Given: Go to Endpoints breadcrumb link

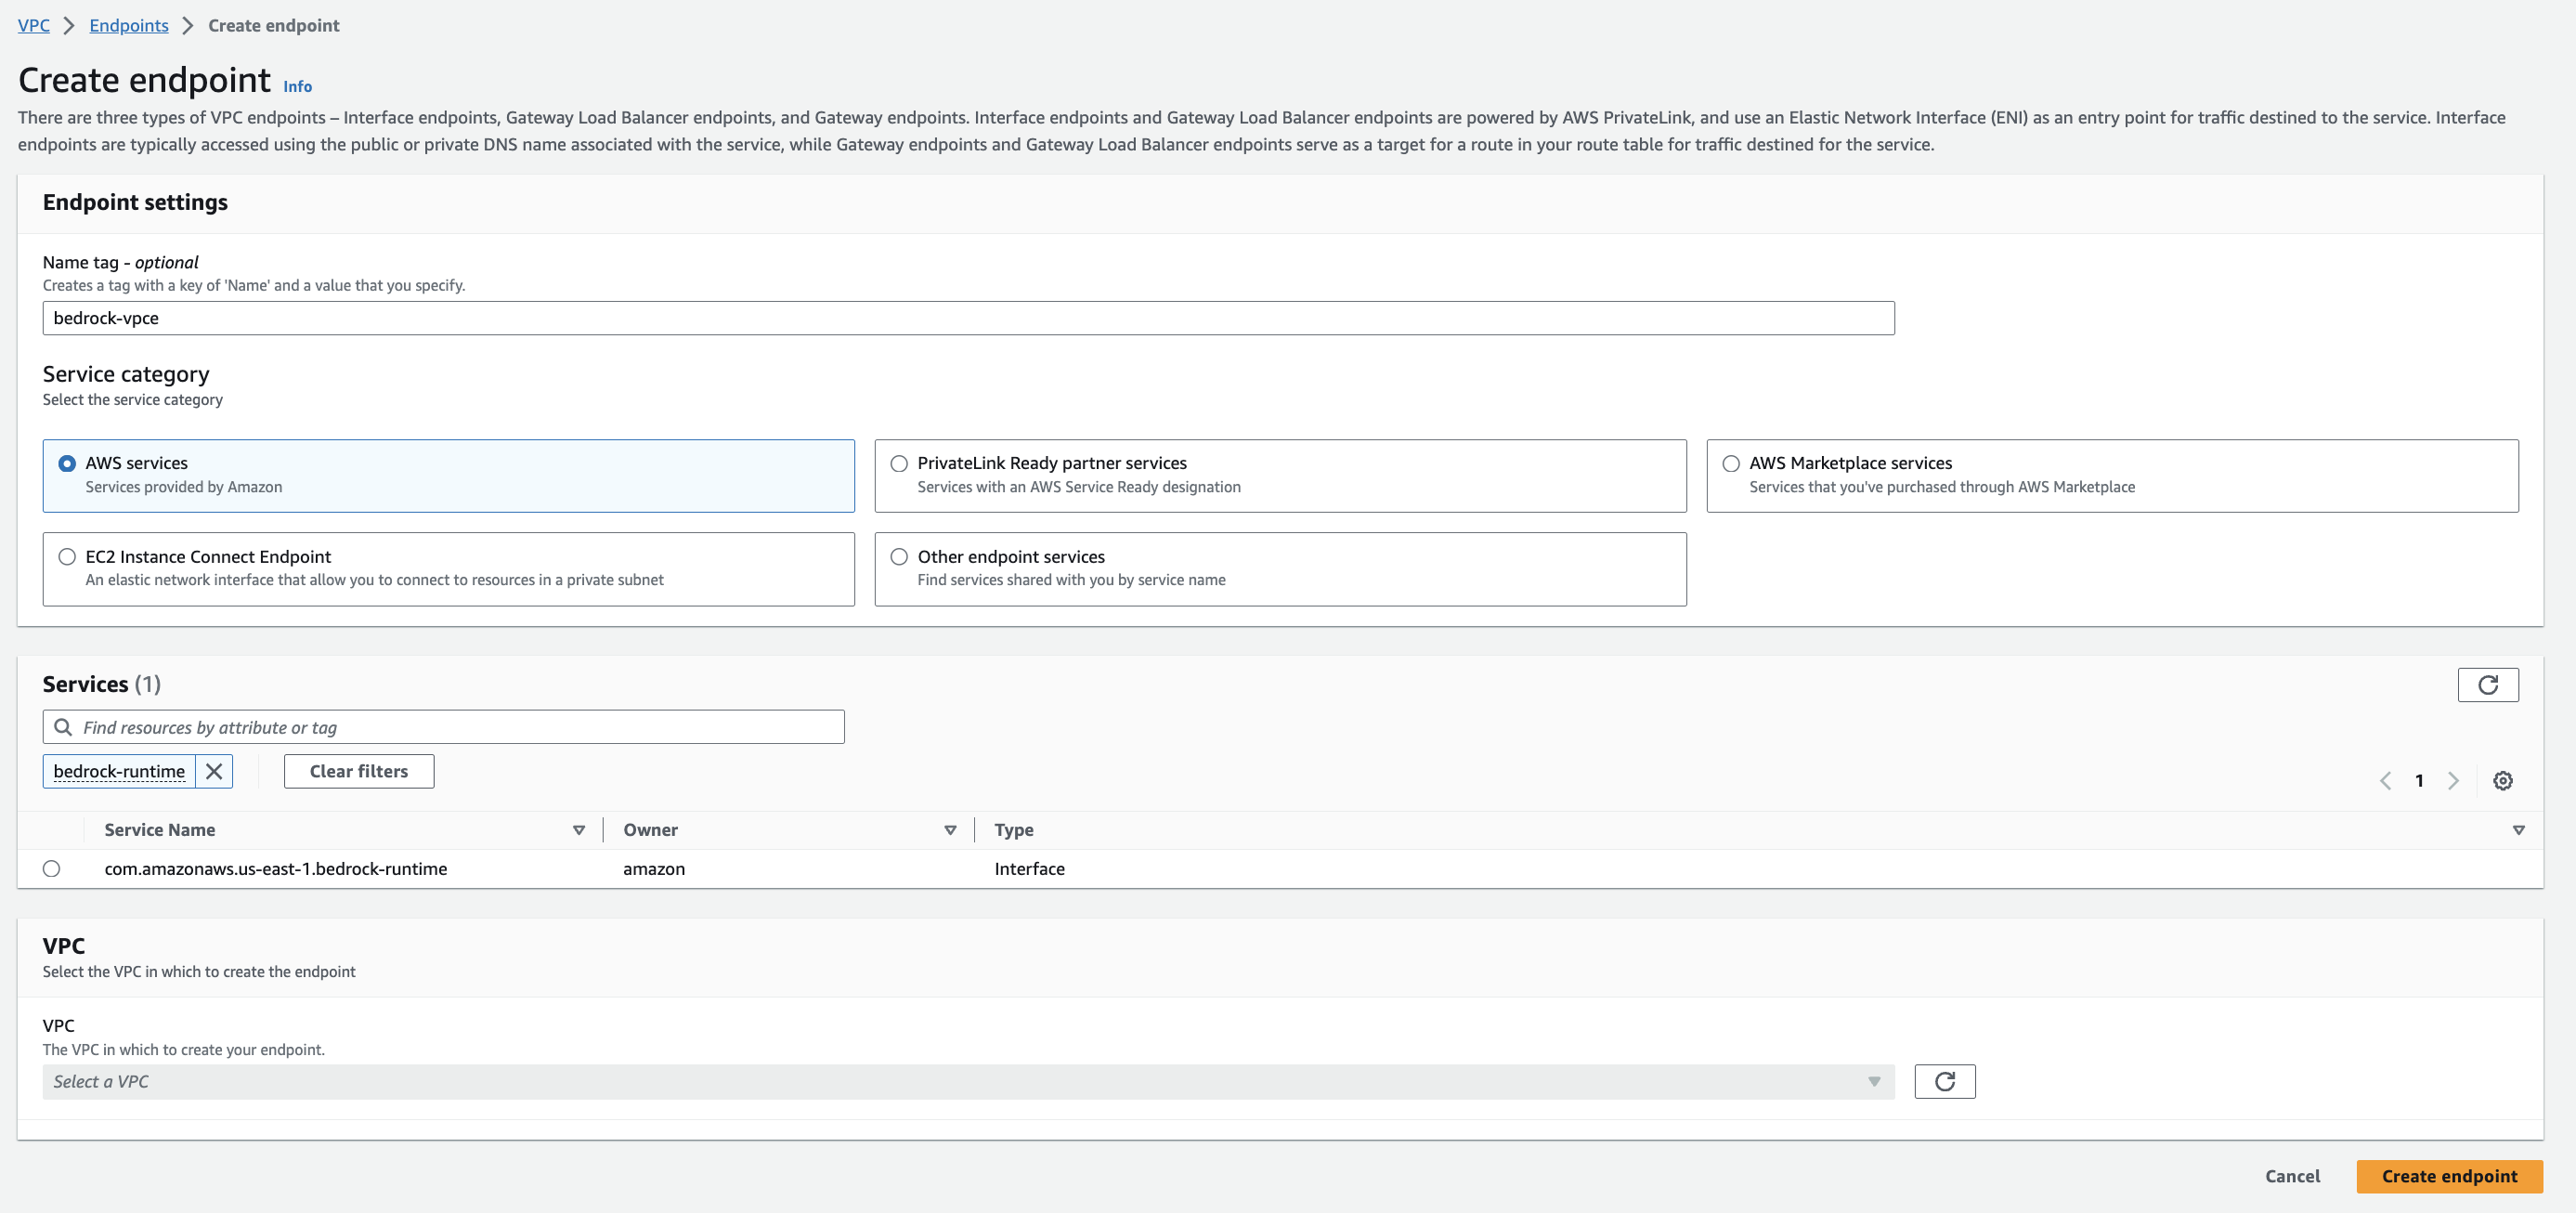Looking at the screenshot, I should 129,25.
